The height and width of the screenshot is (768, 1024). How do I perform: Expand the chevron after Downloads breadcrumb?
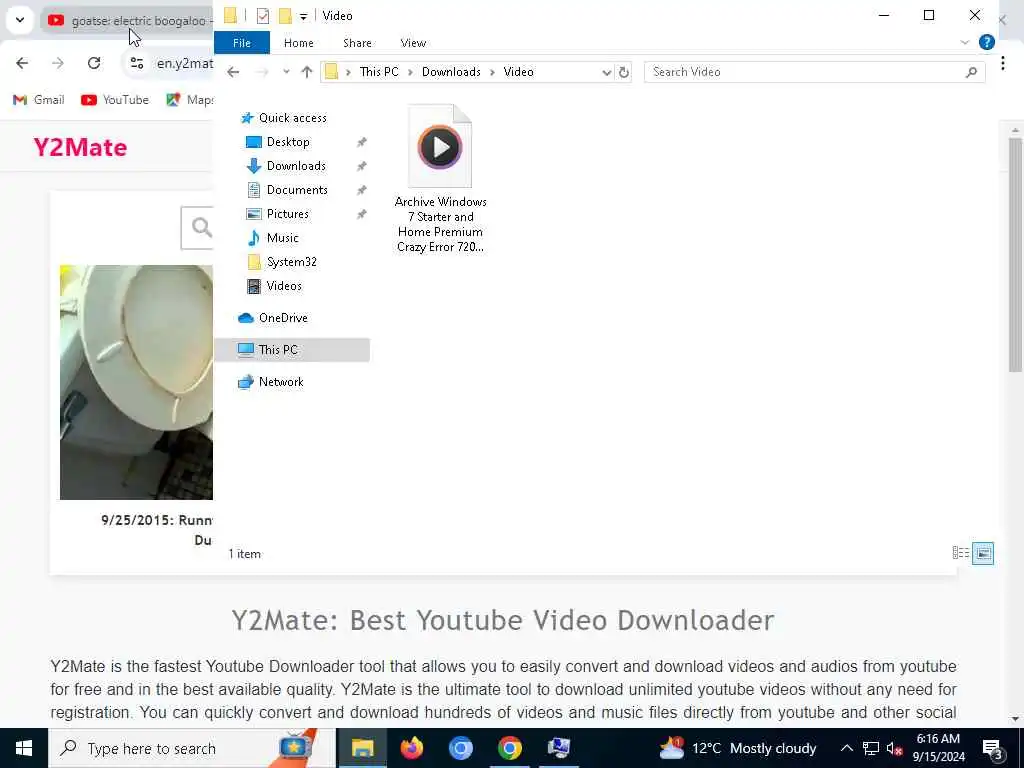tap(492, 72)
